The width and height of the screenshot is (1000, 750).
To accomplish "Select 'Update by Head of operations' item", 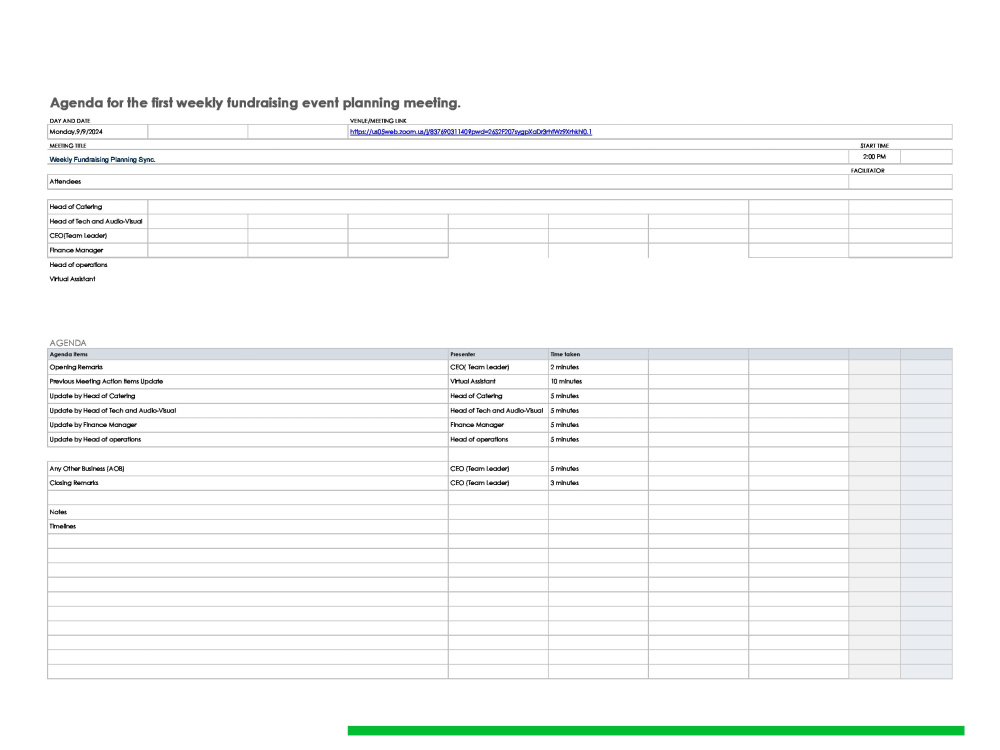I will pyautogui.click(x=248, y=439).
